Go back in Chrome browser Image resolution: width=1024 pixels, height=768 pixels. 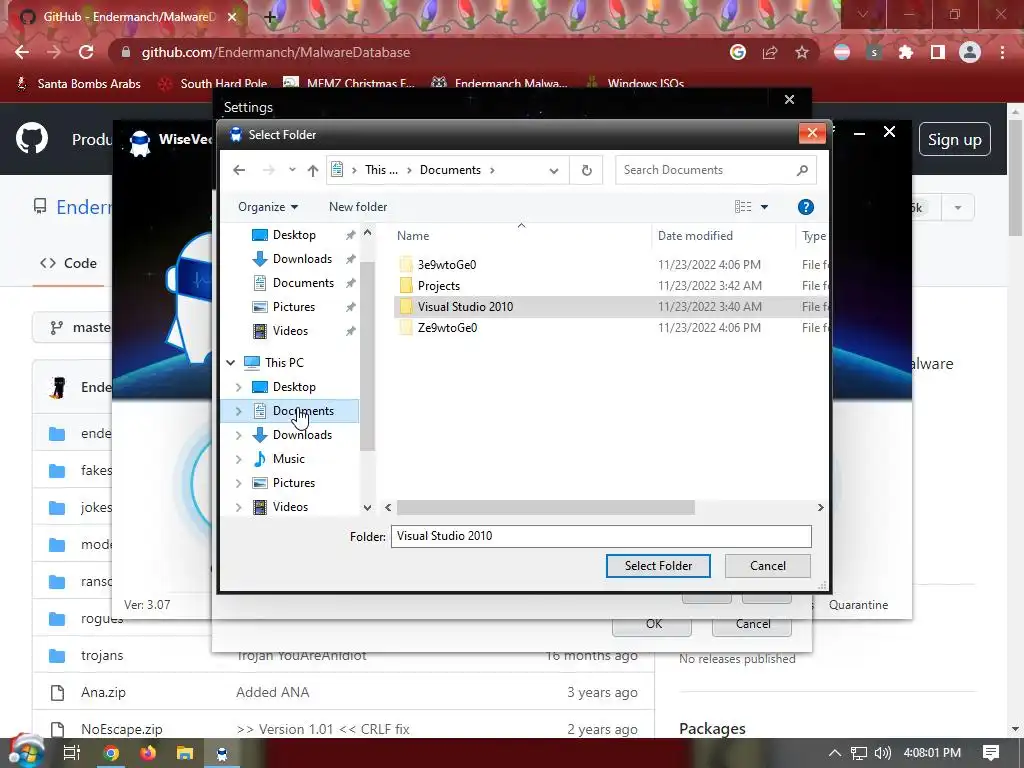point(22,52)
